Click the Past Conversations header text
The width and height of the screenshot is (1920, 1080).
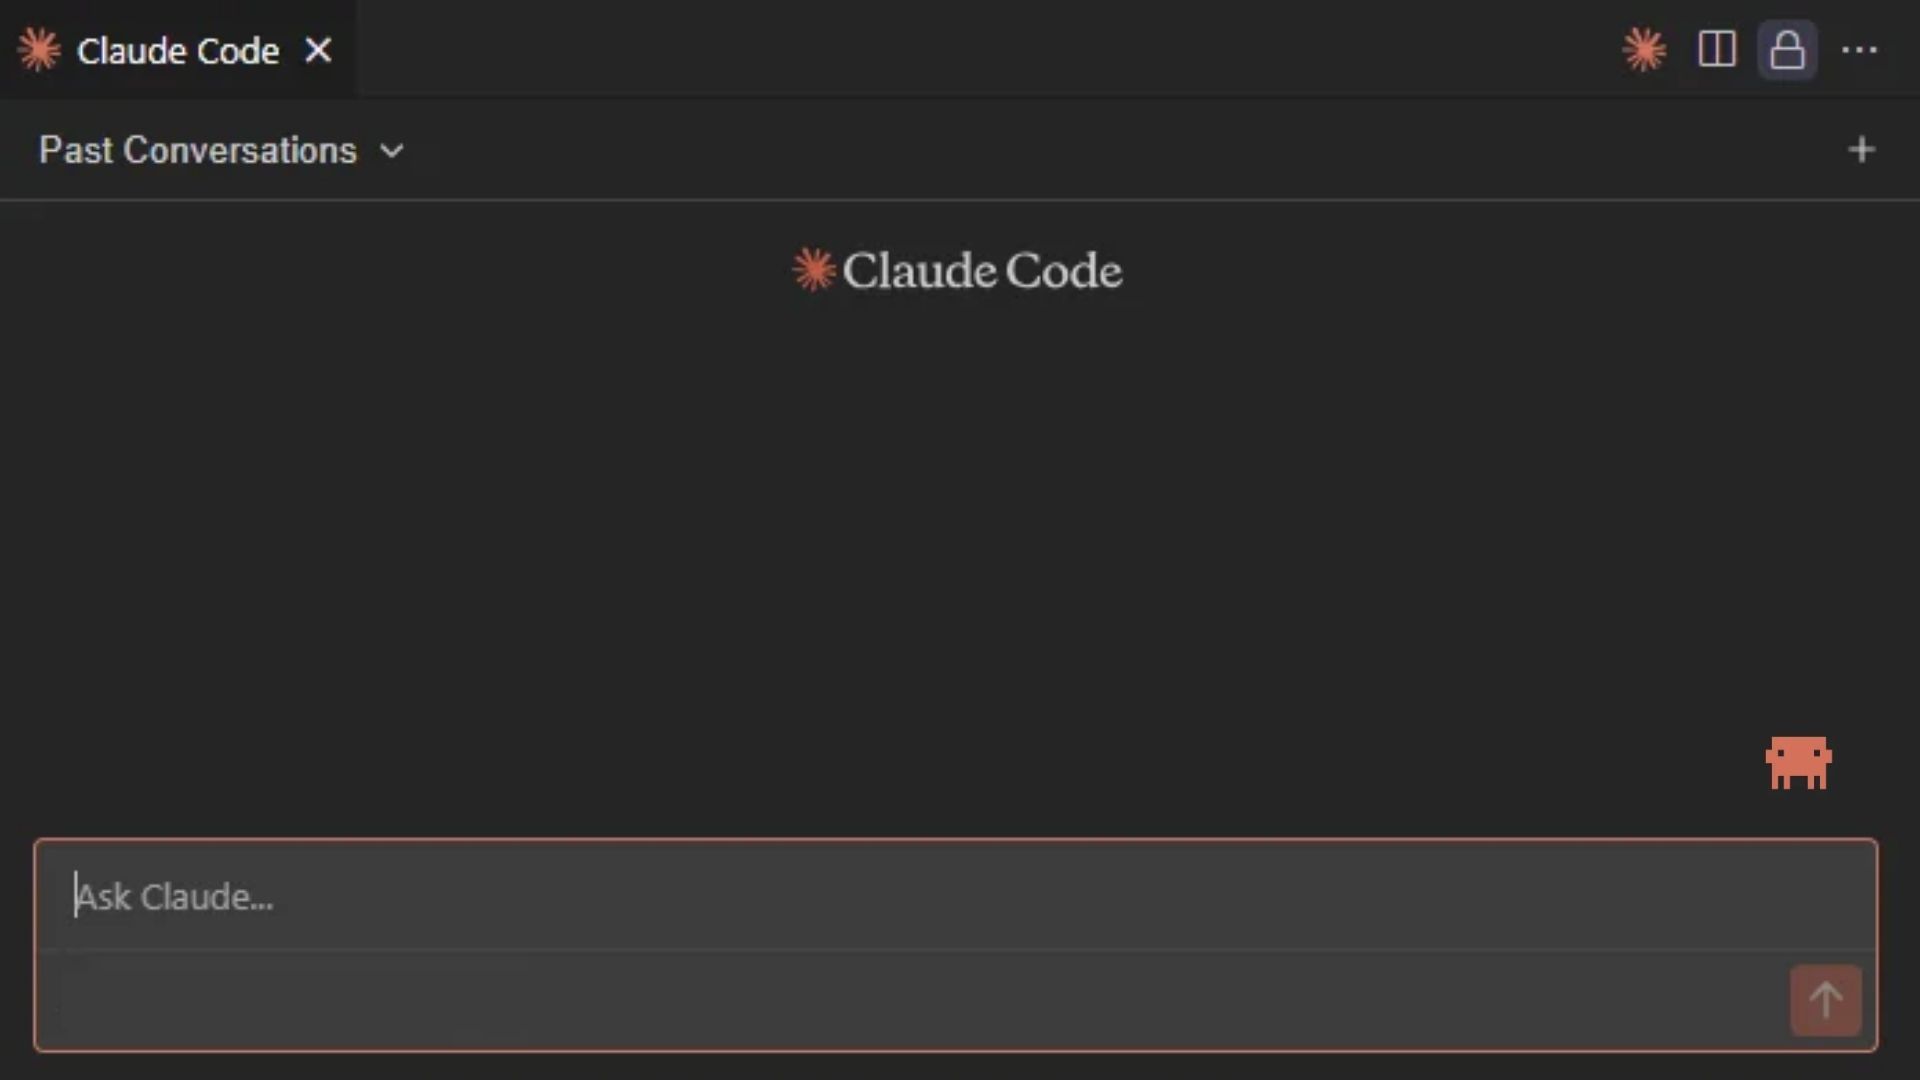pyautogui.click(x=198, y=150)
